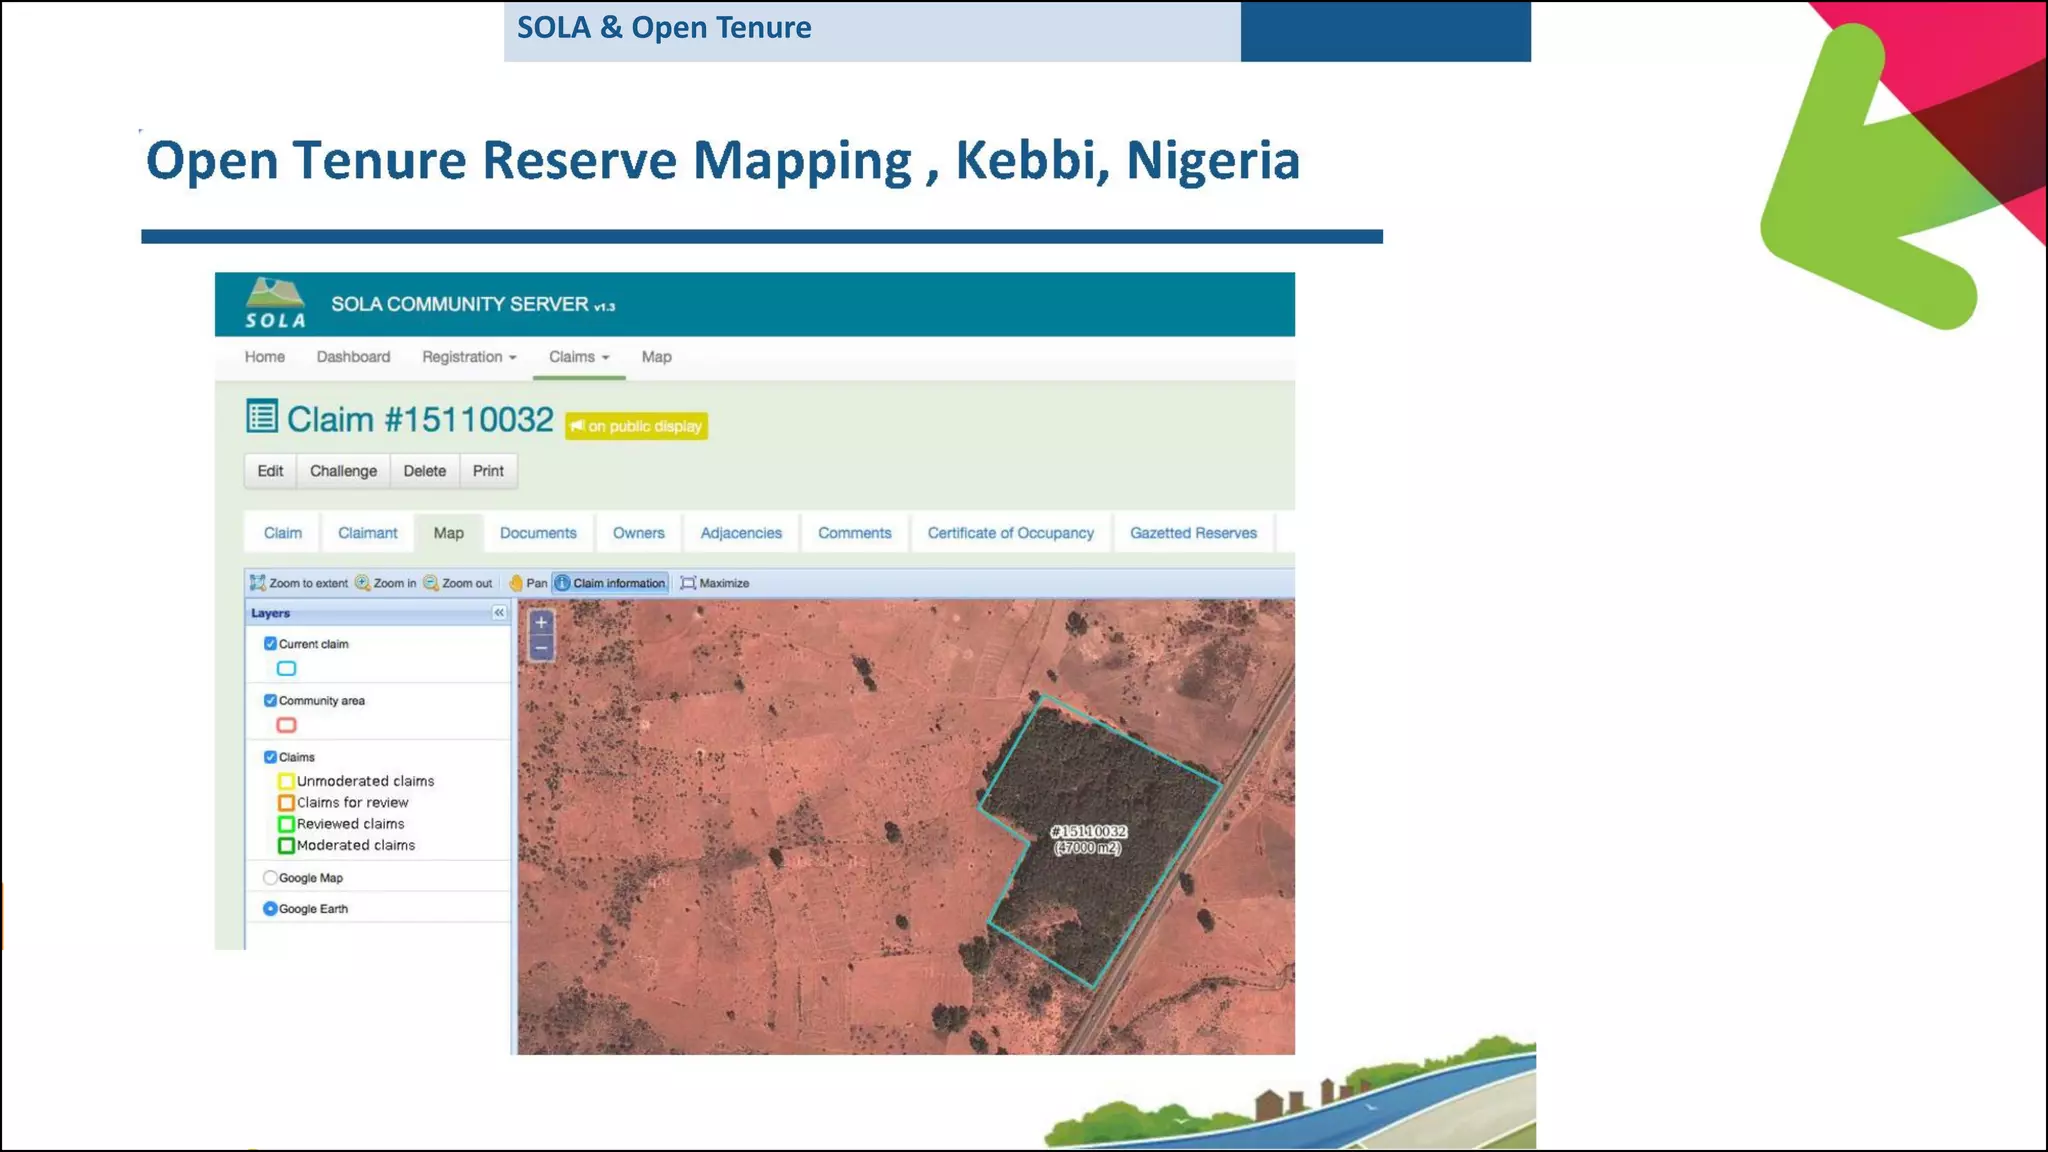2048x1152 pixels.
Task: Click the Challenge button
Action: (x=343, y=471)
